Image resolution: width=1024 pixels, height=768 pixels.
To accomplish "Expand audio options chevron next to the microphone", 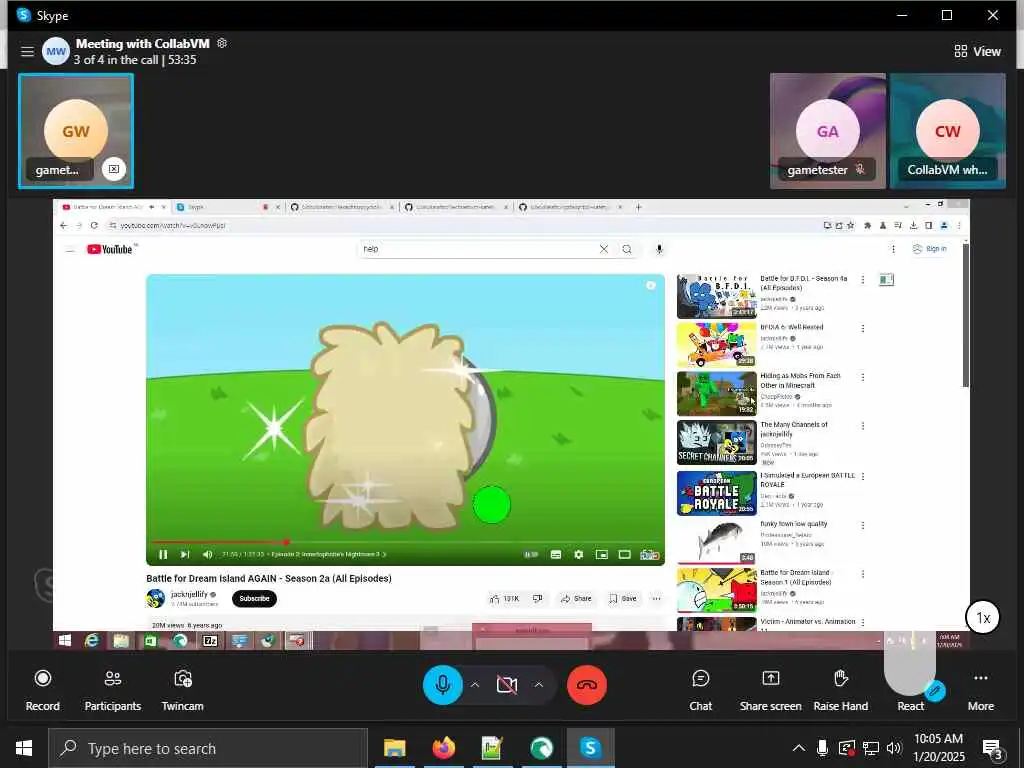I will [475, 684].
